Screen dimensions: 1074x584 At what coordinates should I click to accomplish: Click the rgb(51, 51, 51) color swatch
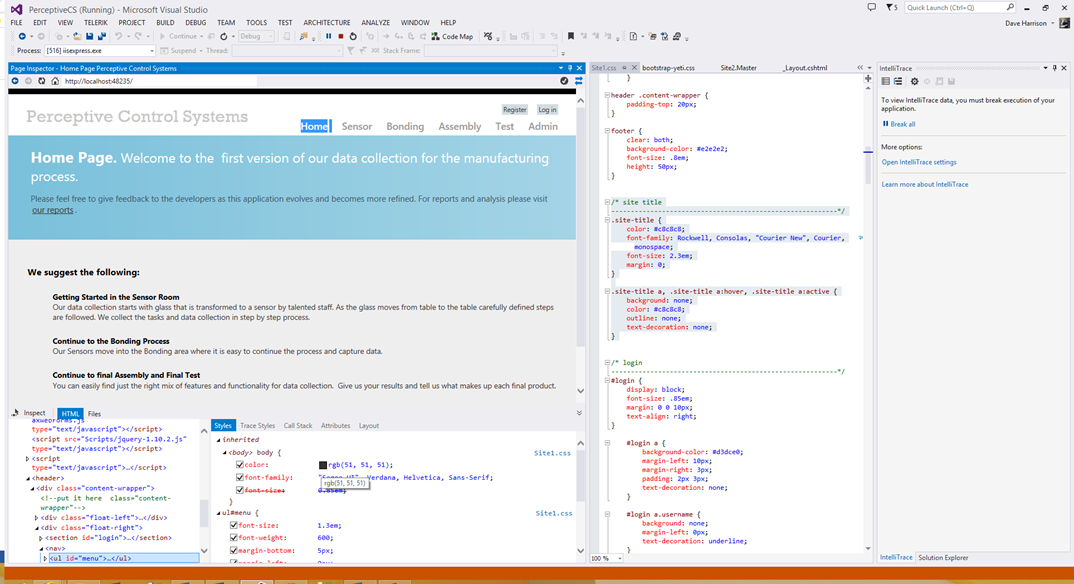(322, 465)
